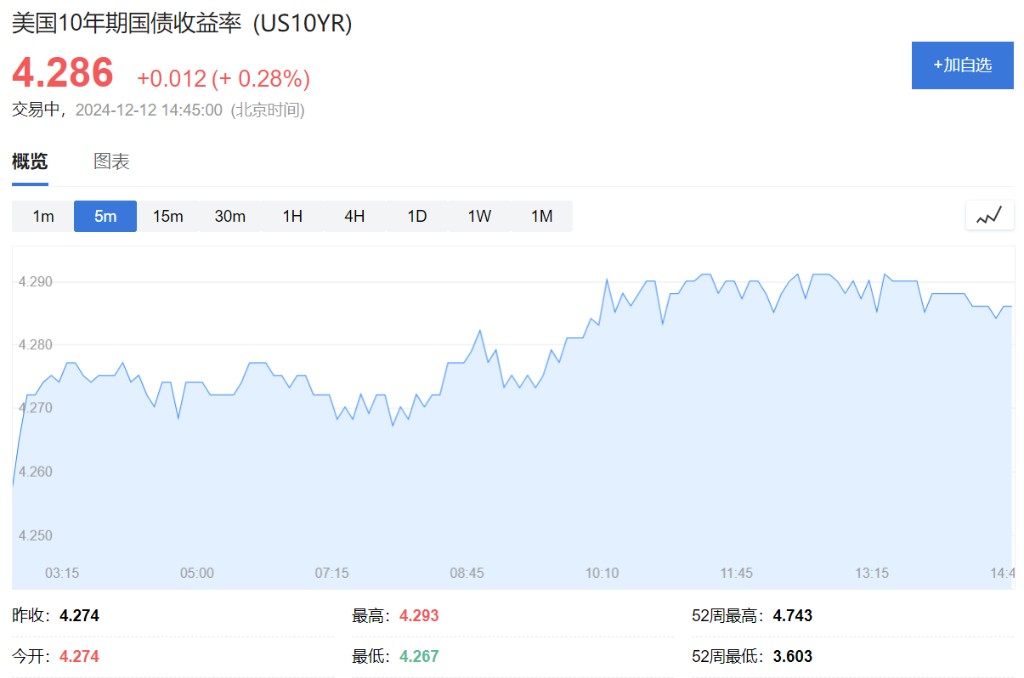The image size is (1024, 678).
Task: Click the line chart type icon
Action: pos(989,216)
